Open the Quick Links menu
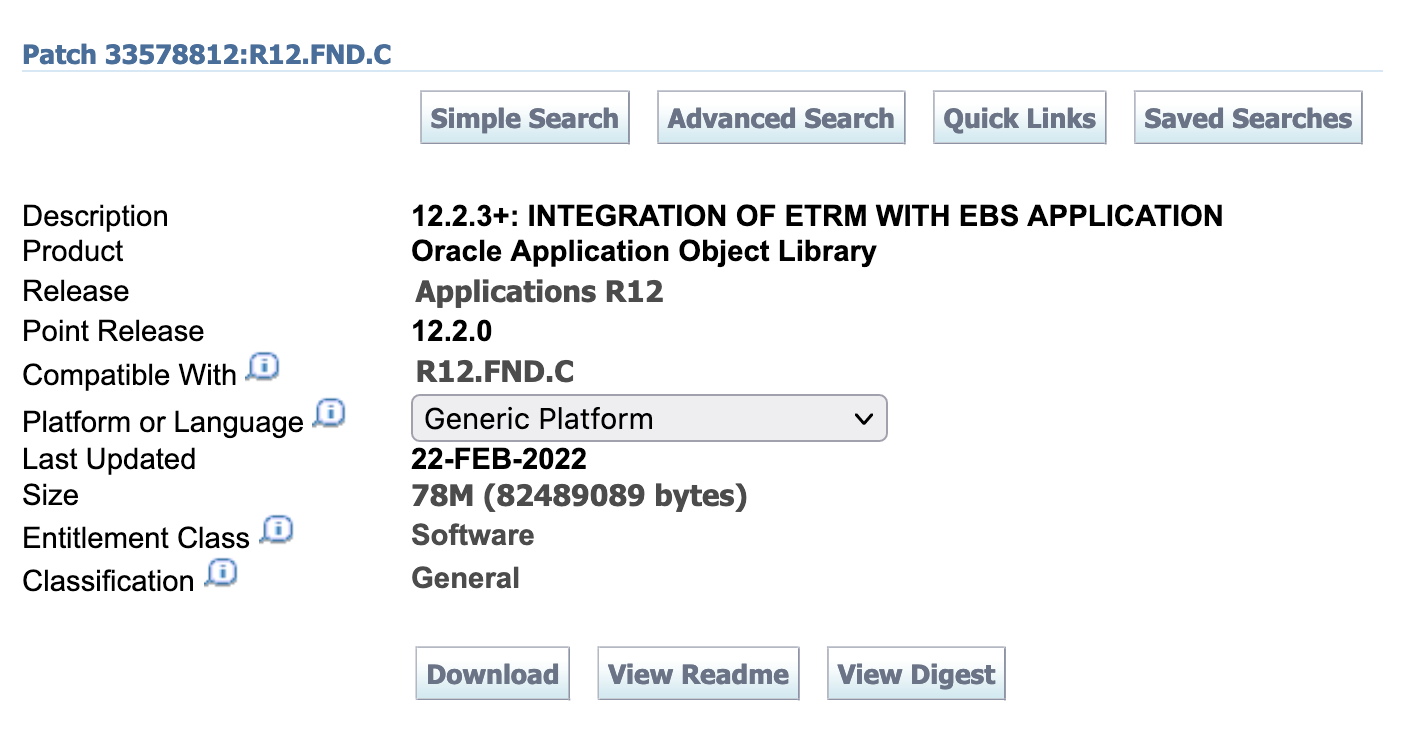Screen dimensions: 1404x739 [1019, 118]
